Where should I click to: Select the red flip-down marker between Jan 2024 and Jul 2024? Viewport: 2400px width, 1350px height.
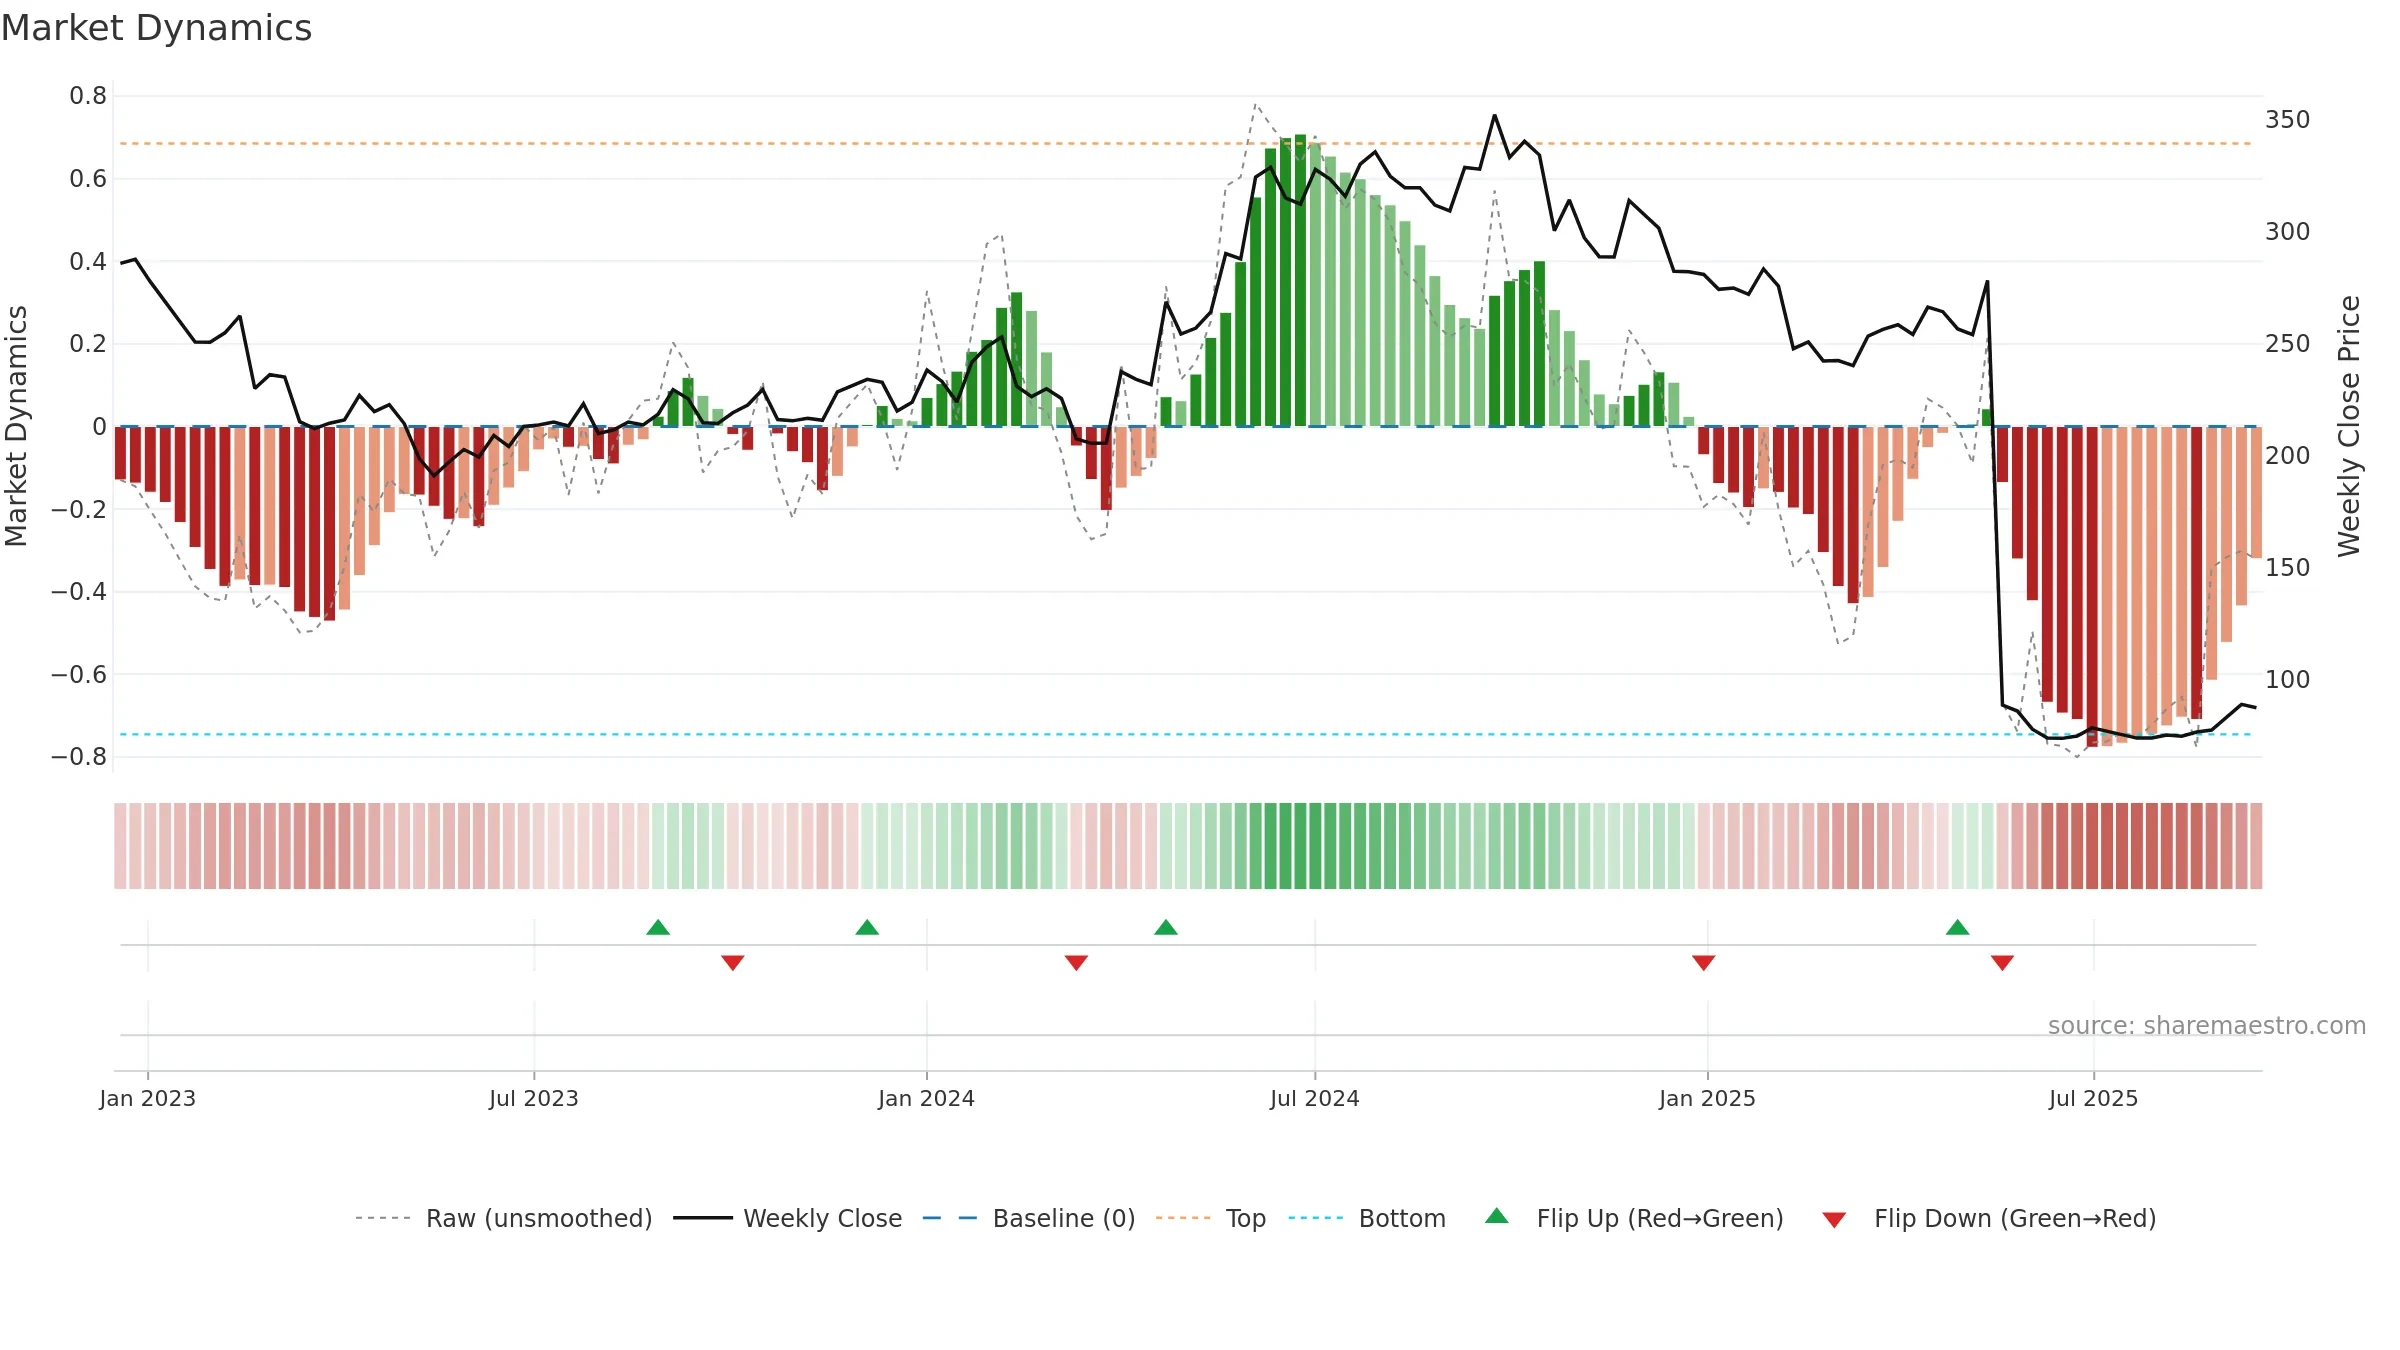tap(1076, 962)
